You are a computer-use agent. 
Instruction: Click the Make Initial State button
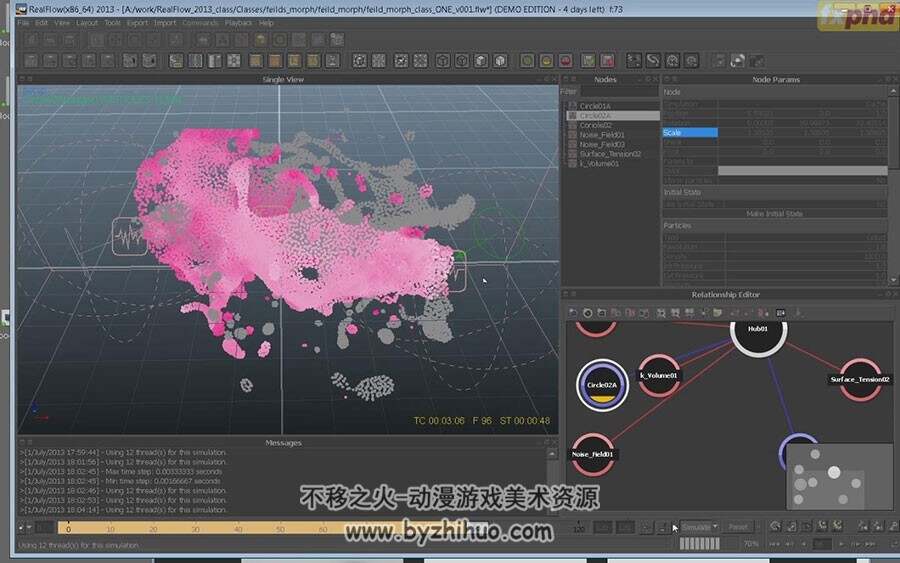click(x=774, y=213)
